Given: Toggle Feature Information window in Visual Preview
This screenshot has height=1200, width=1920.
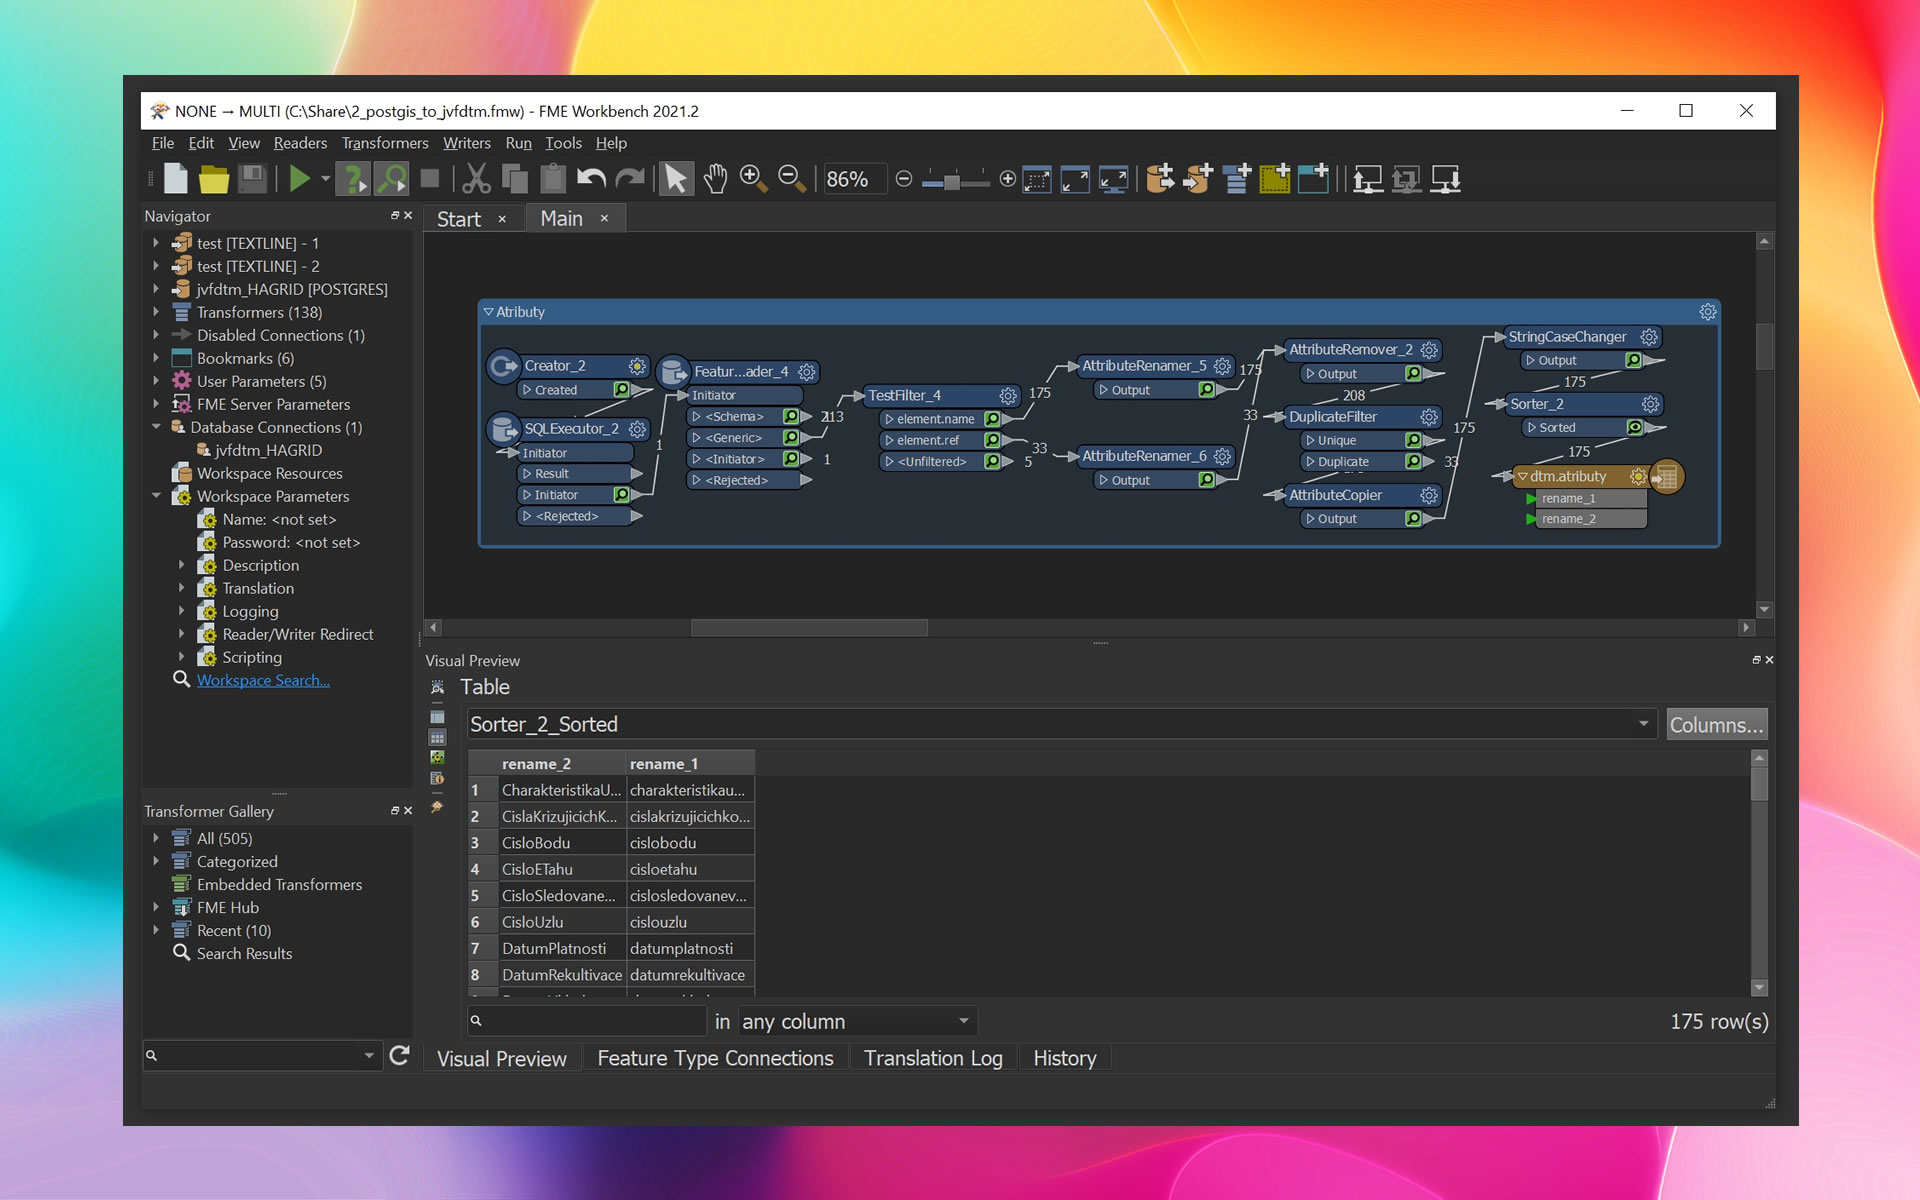Looking at the screenshot, I should (437, 778).
